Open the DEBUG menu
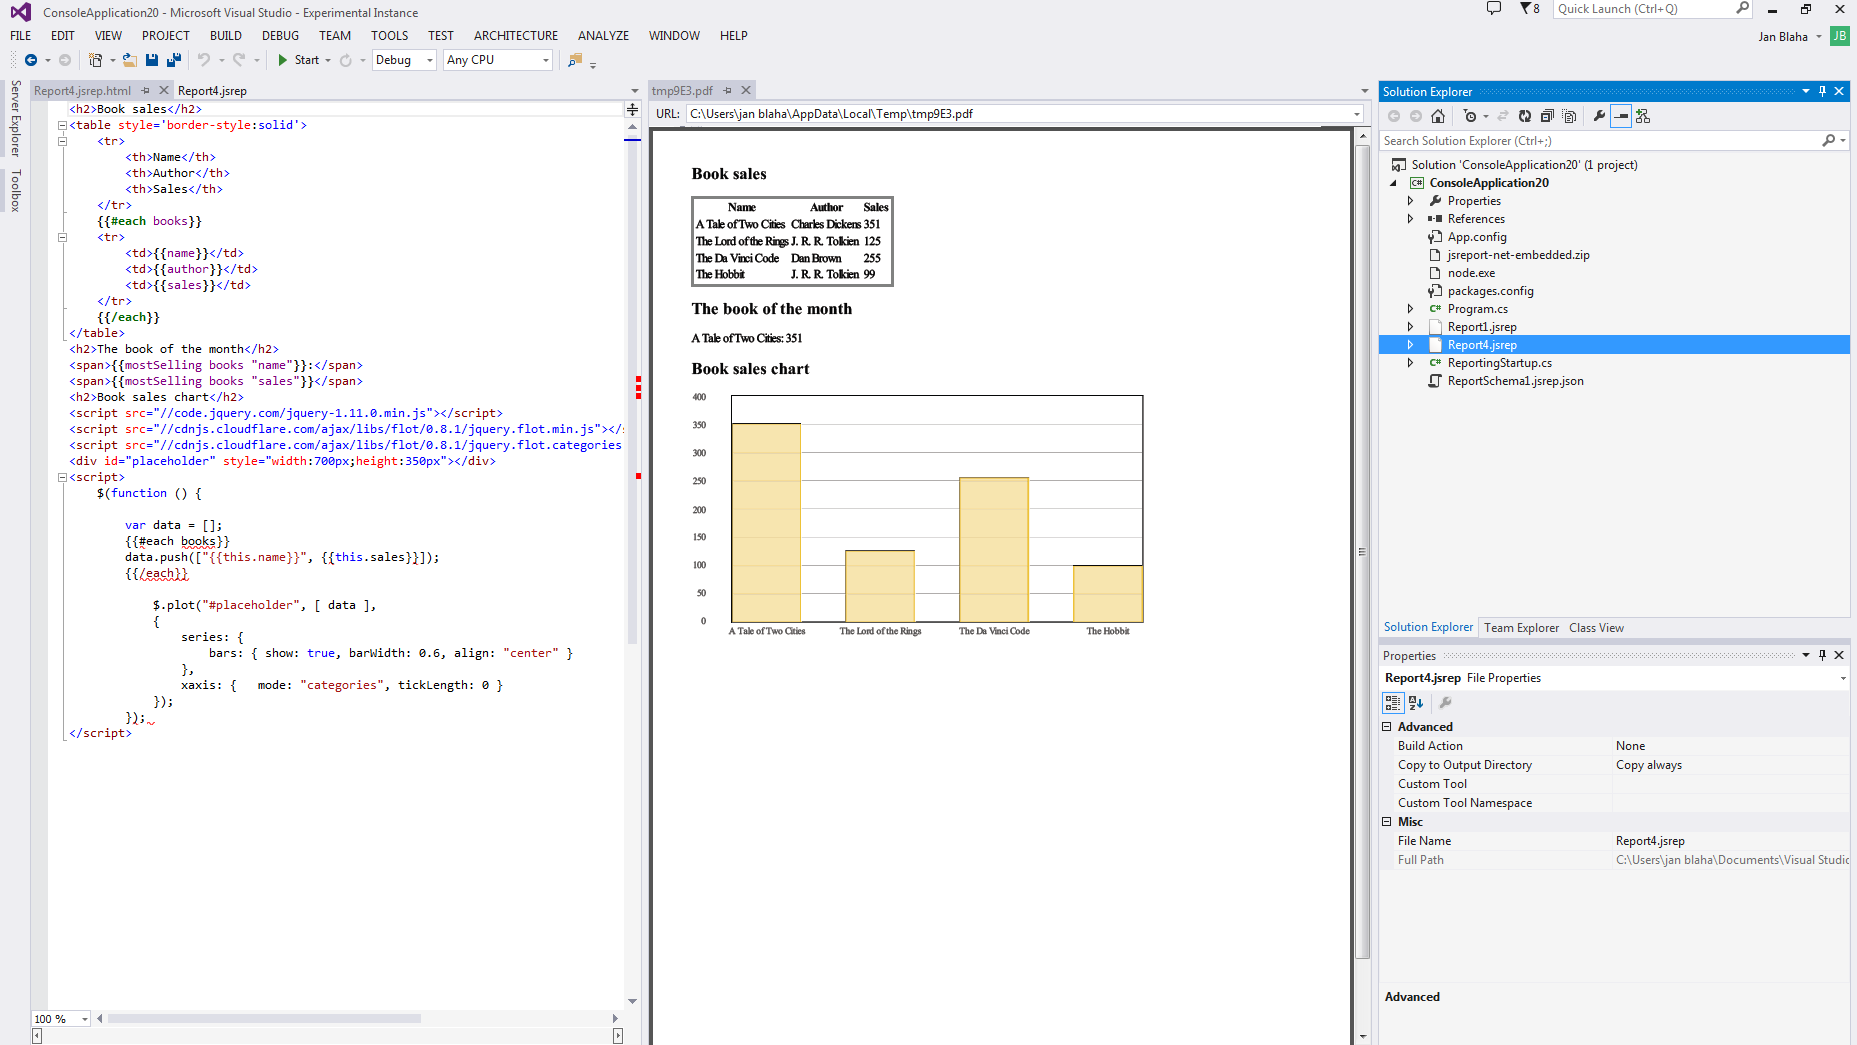This screenshot has width=1857, height=1045. pyautogui.click(x=281, y=35)
